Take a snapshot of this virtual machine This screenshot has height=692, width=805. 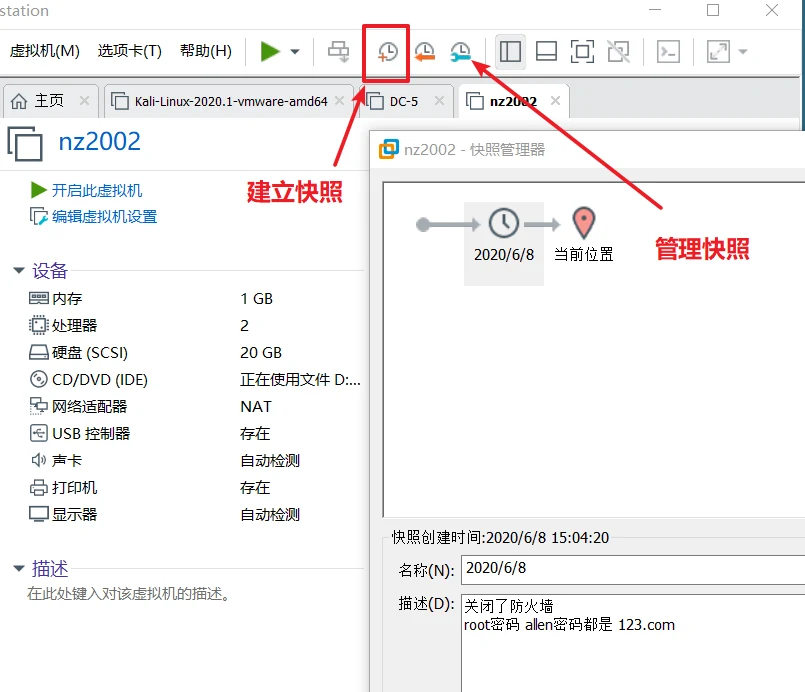[386, 52]
